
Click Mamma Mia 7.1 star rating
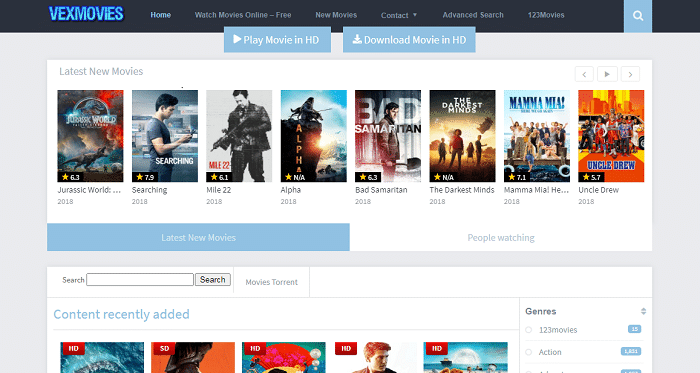click(517, 177)
